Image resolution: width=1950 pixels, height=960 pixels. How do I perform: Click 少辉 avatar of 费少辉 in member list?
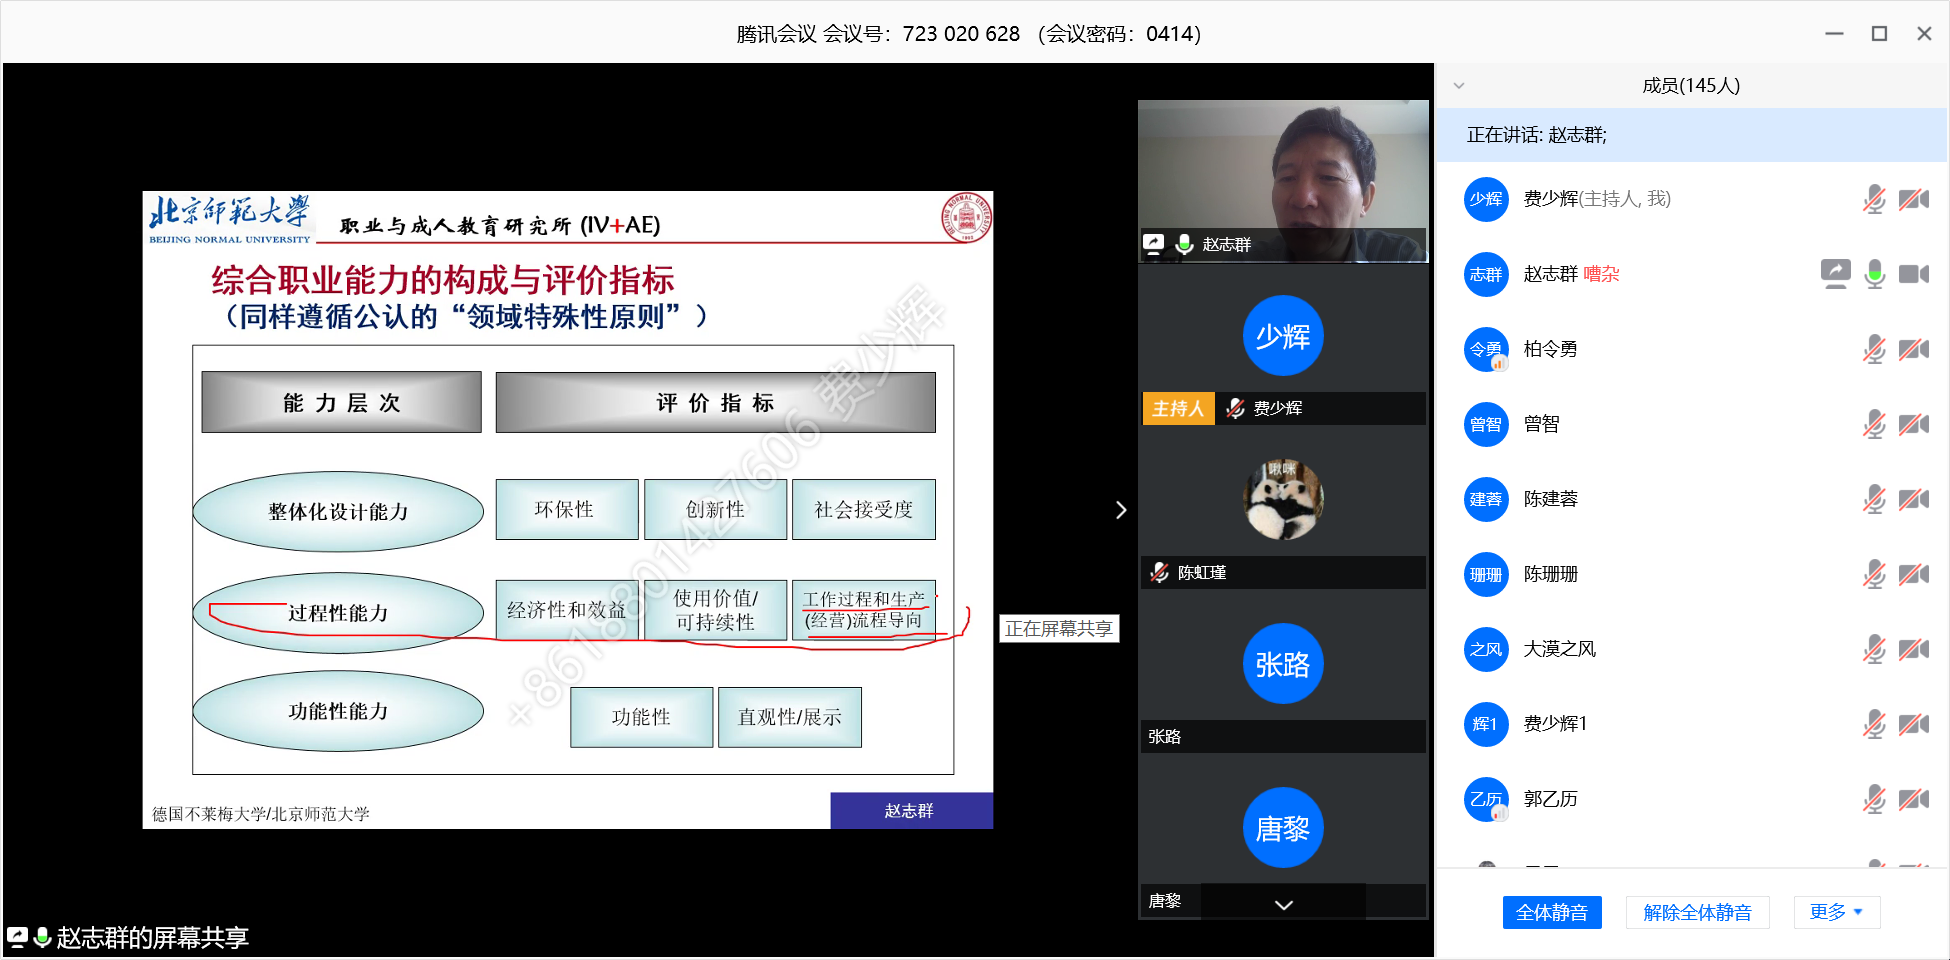1486,199
